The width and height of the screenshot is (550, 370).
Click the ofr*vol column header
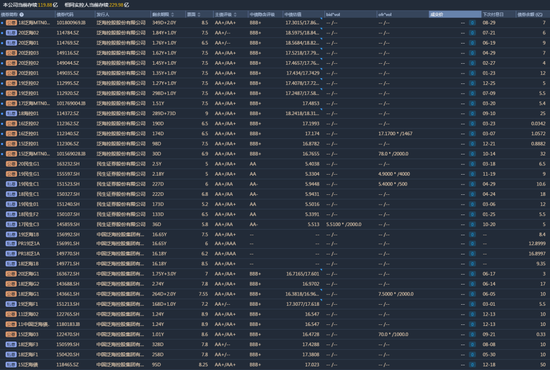click(x=385, y=14)
